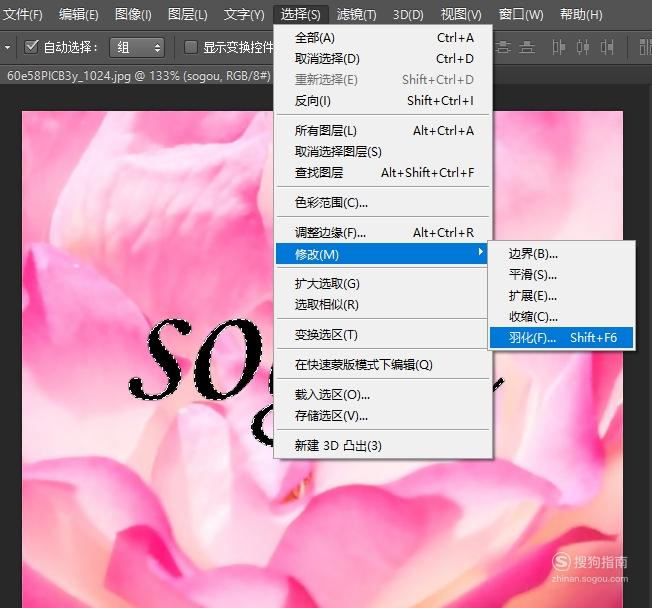Open the 文件(F) menu
The width and height of the screenshot is (652, 608).
[22, 15]
